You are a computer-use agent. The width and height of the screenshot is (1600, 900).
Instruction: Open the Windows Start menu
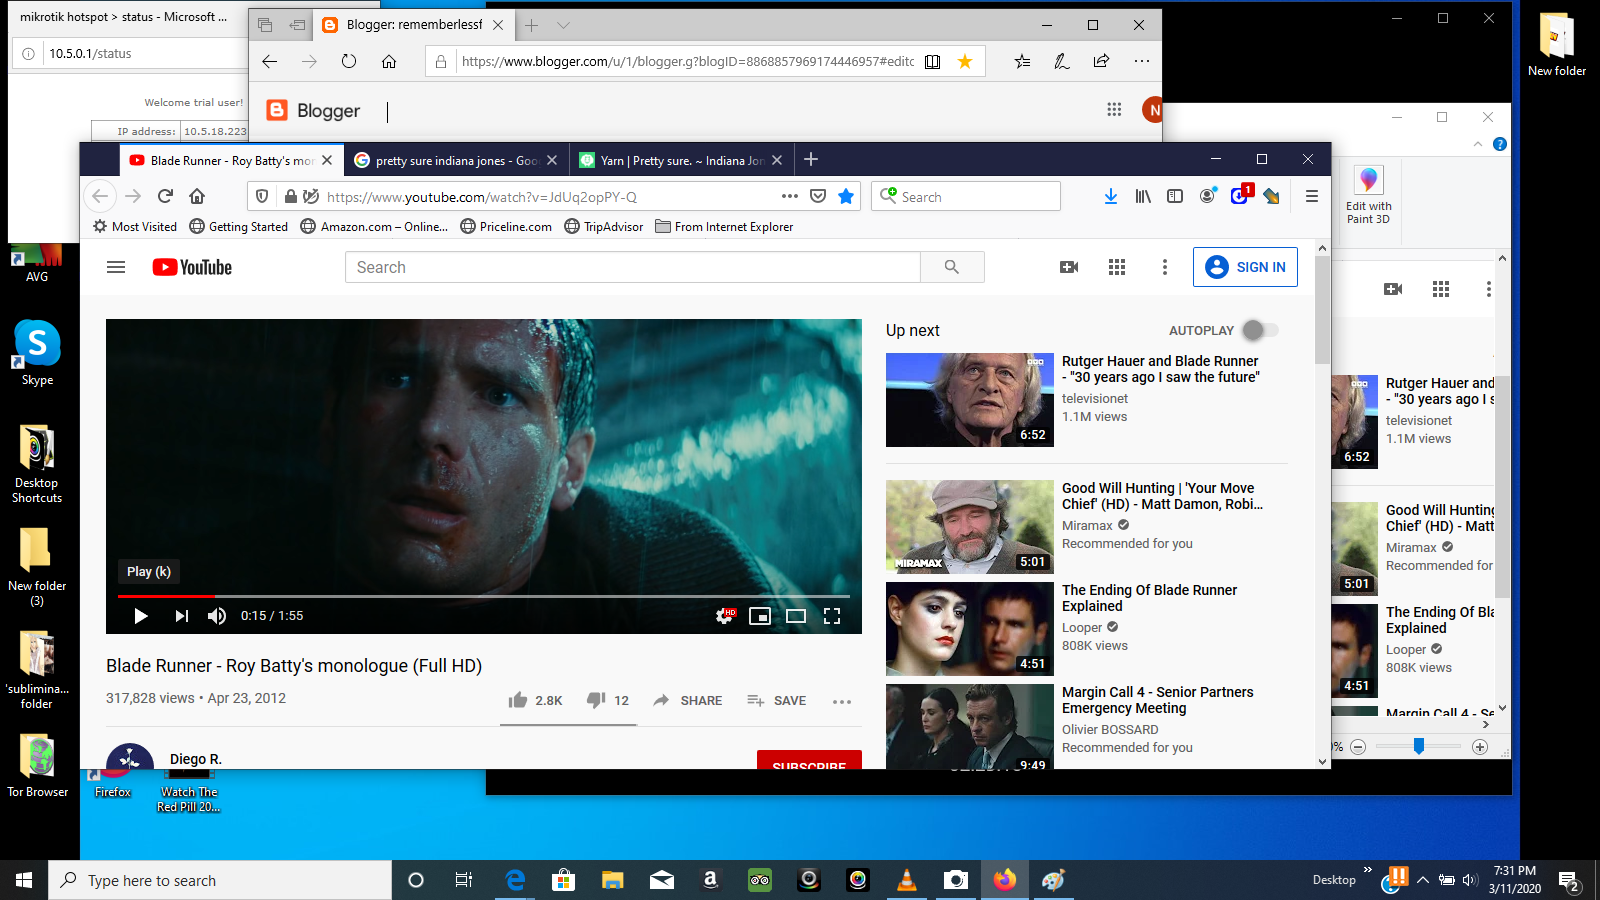click(24, 880)
